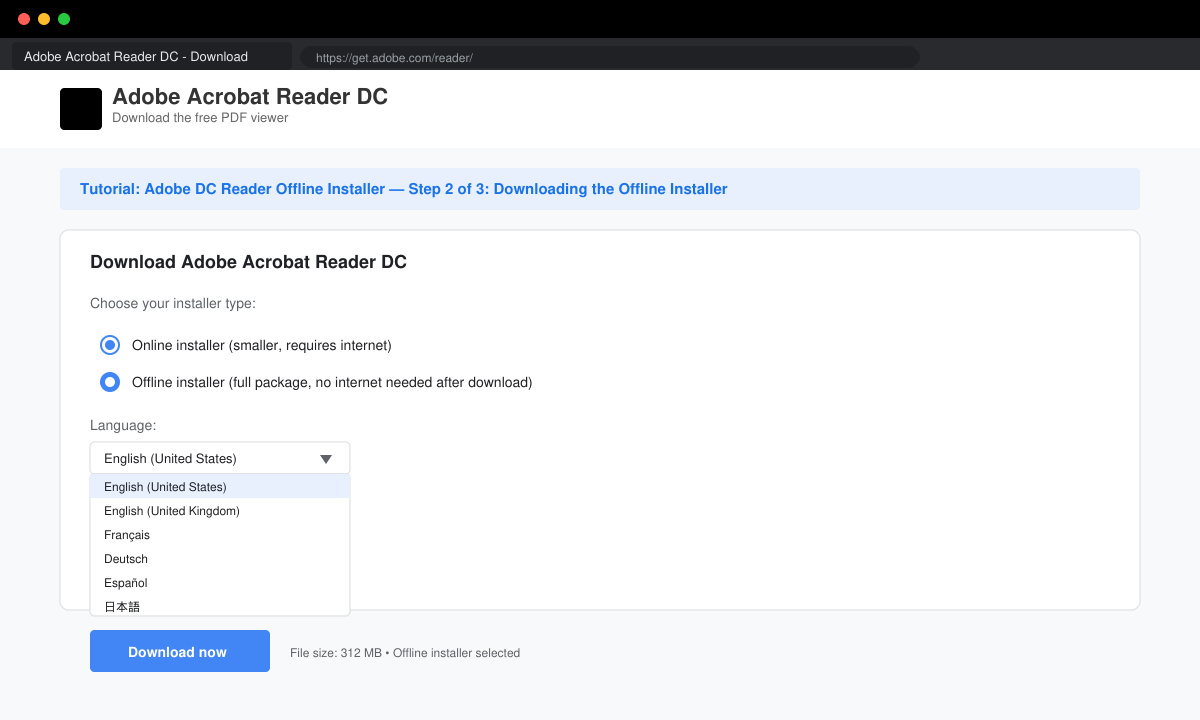The height and width of the screenshot is (720, 1200).
Task: Click the Choose your installer type label
Action: [173, 303]
